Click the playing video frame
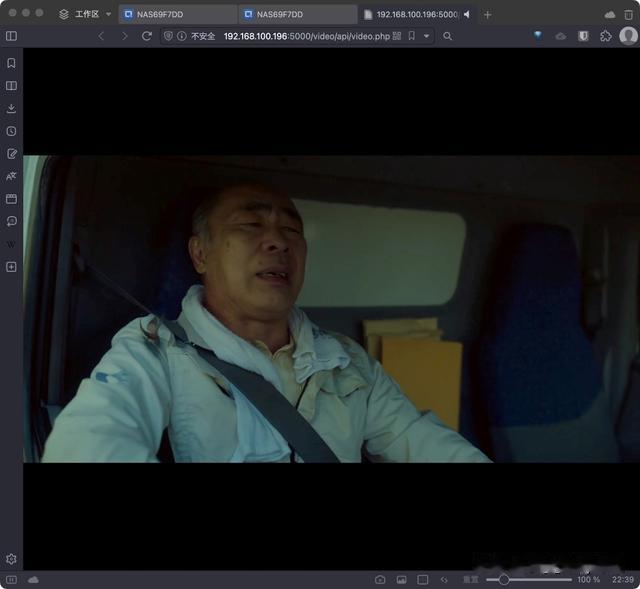 (x=331, y=309)
